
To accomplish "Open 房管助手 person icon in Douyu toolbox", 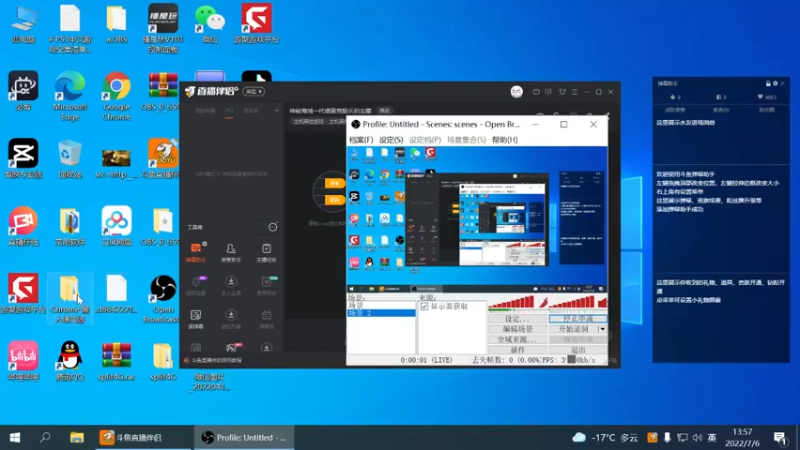I will [x=231, y=252].
